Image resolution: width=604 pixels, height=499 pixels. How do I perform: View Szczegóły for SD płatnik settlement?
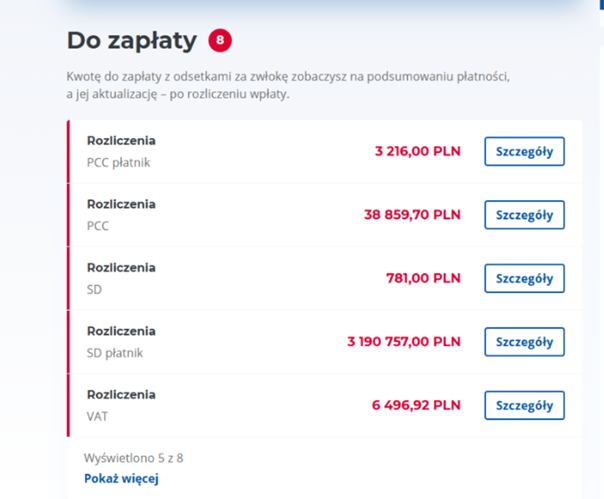(524, 342)
